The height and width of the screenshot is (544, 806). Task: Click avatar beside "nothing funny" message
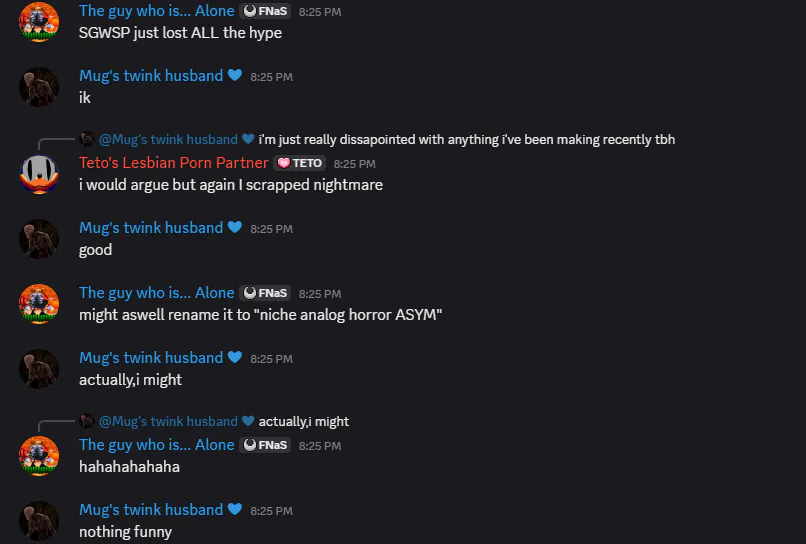click(x=39, y=520)
